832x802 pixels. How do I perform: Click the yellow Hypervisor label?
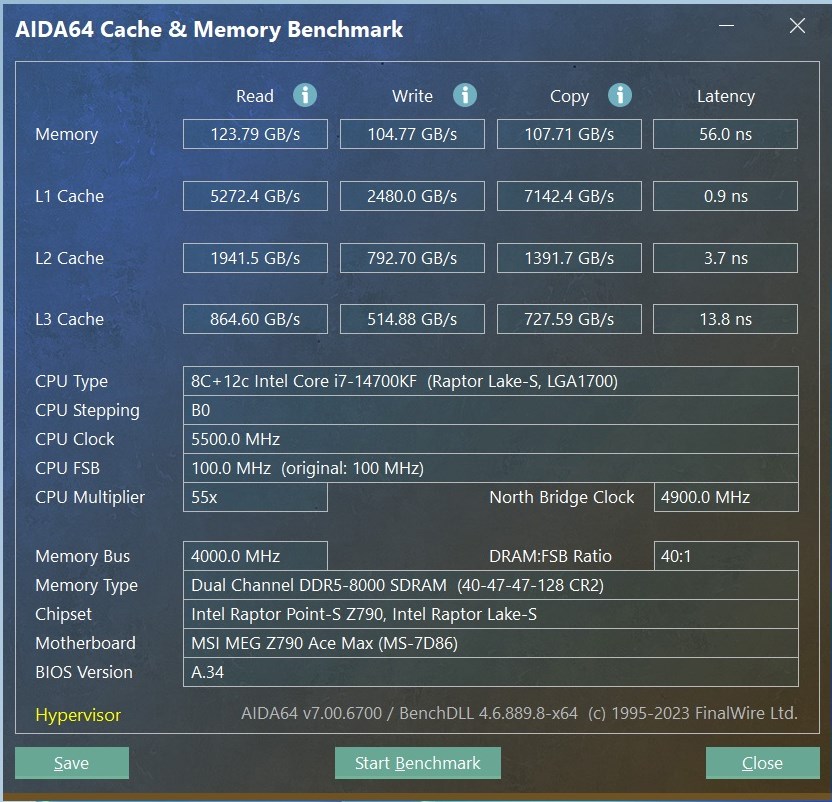pos(78,715)
